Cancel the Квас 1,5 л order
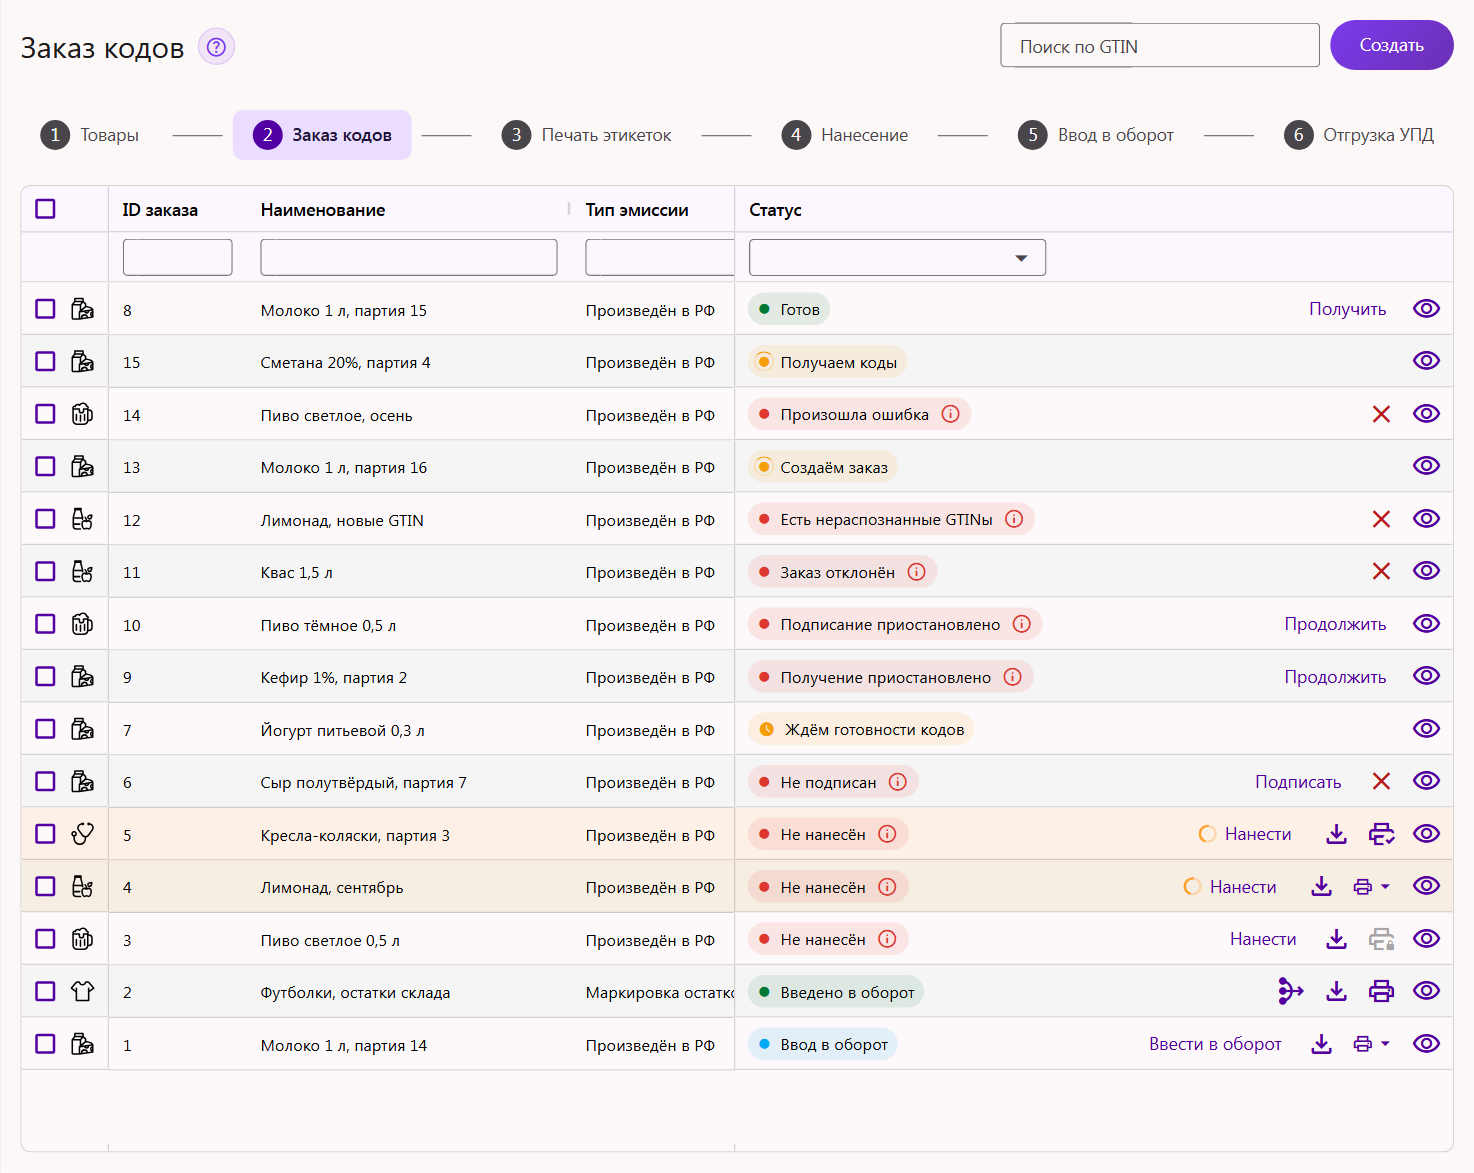Screen dimensions: 1474x1173 (1381, 571)
